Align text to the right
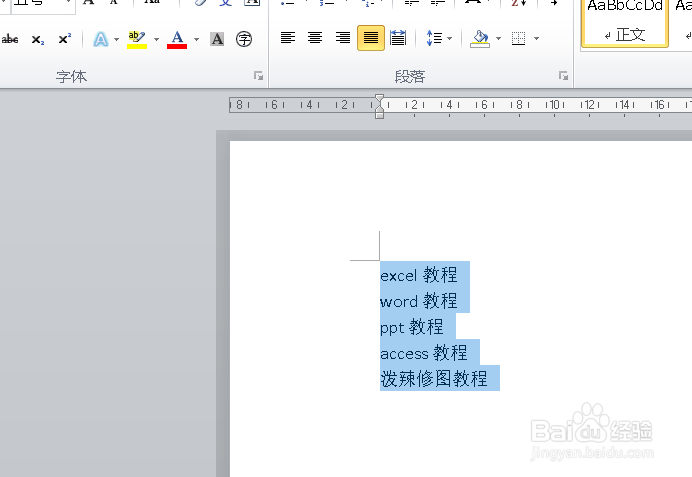Image resolution: width=692 pixels, height=477 pixels. pos(343,38)
